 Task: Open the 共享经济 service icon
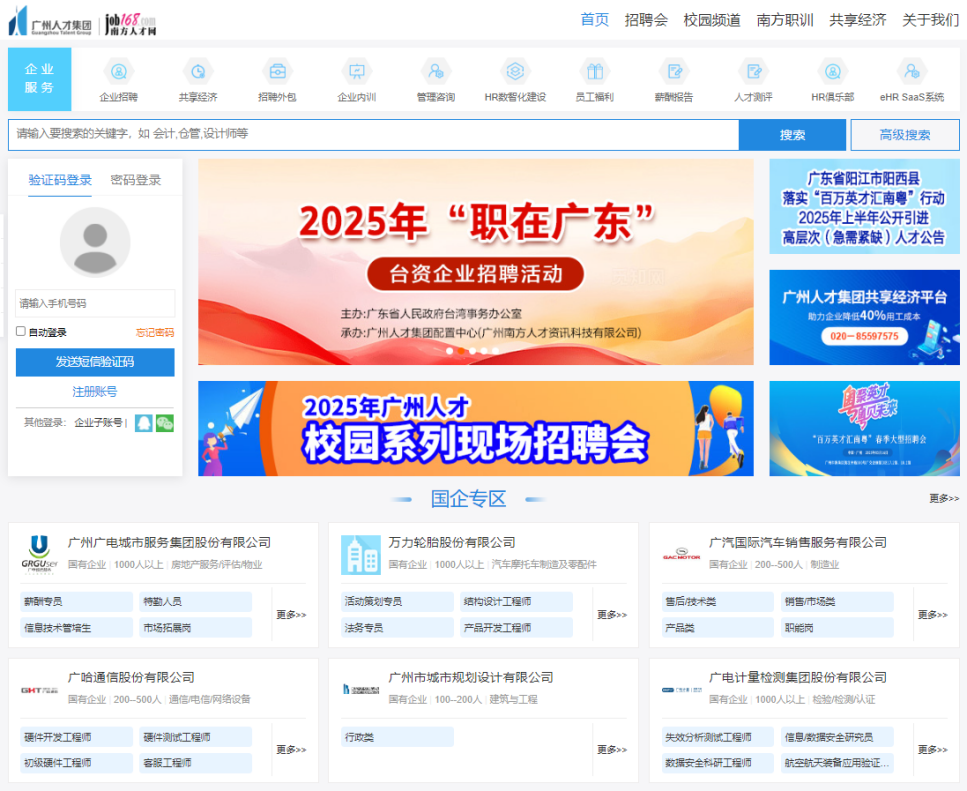tap(198, 72)
